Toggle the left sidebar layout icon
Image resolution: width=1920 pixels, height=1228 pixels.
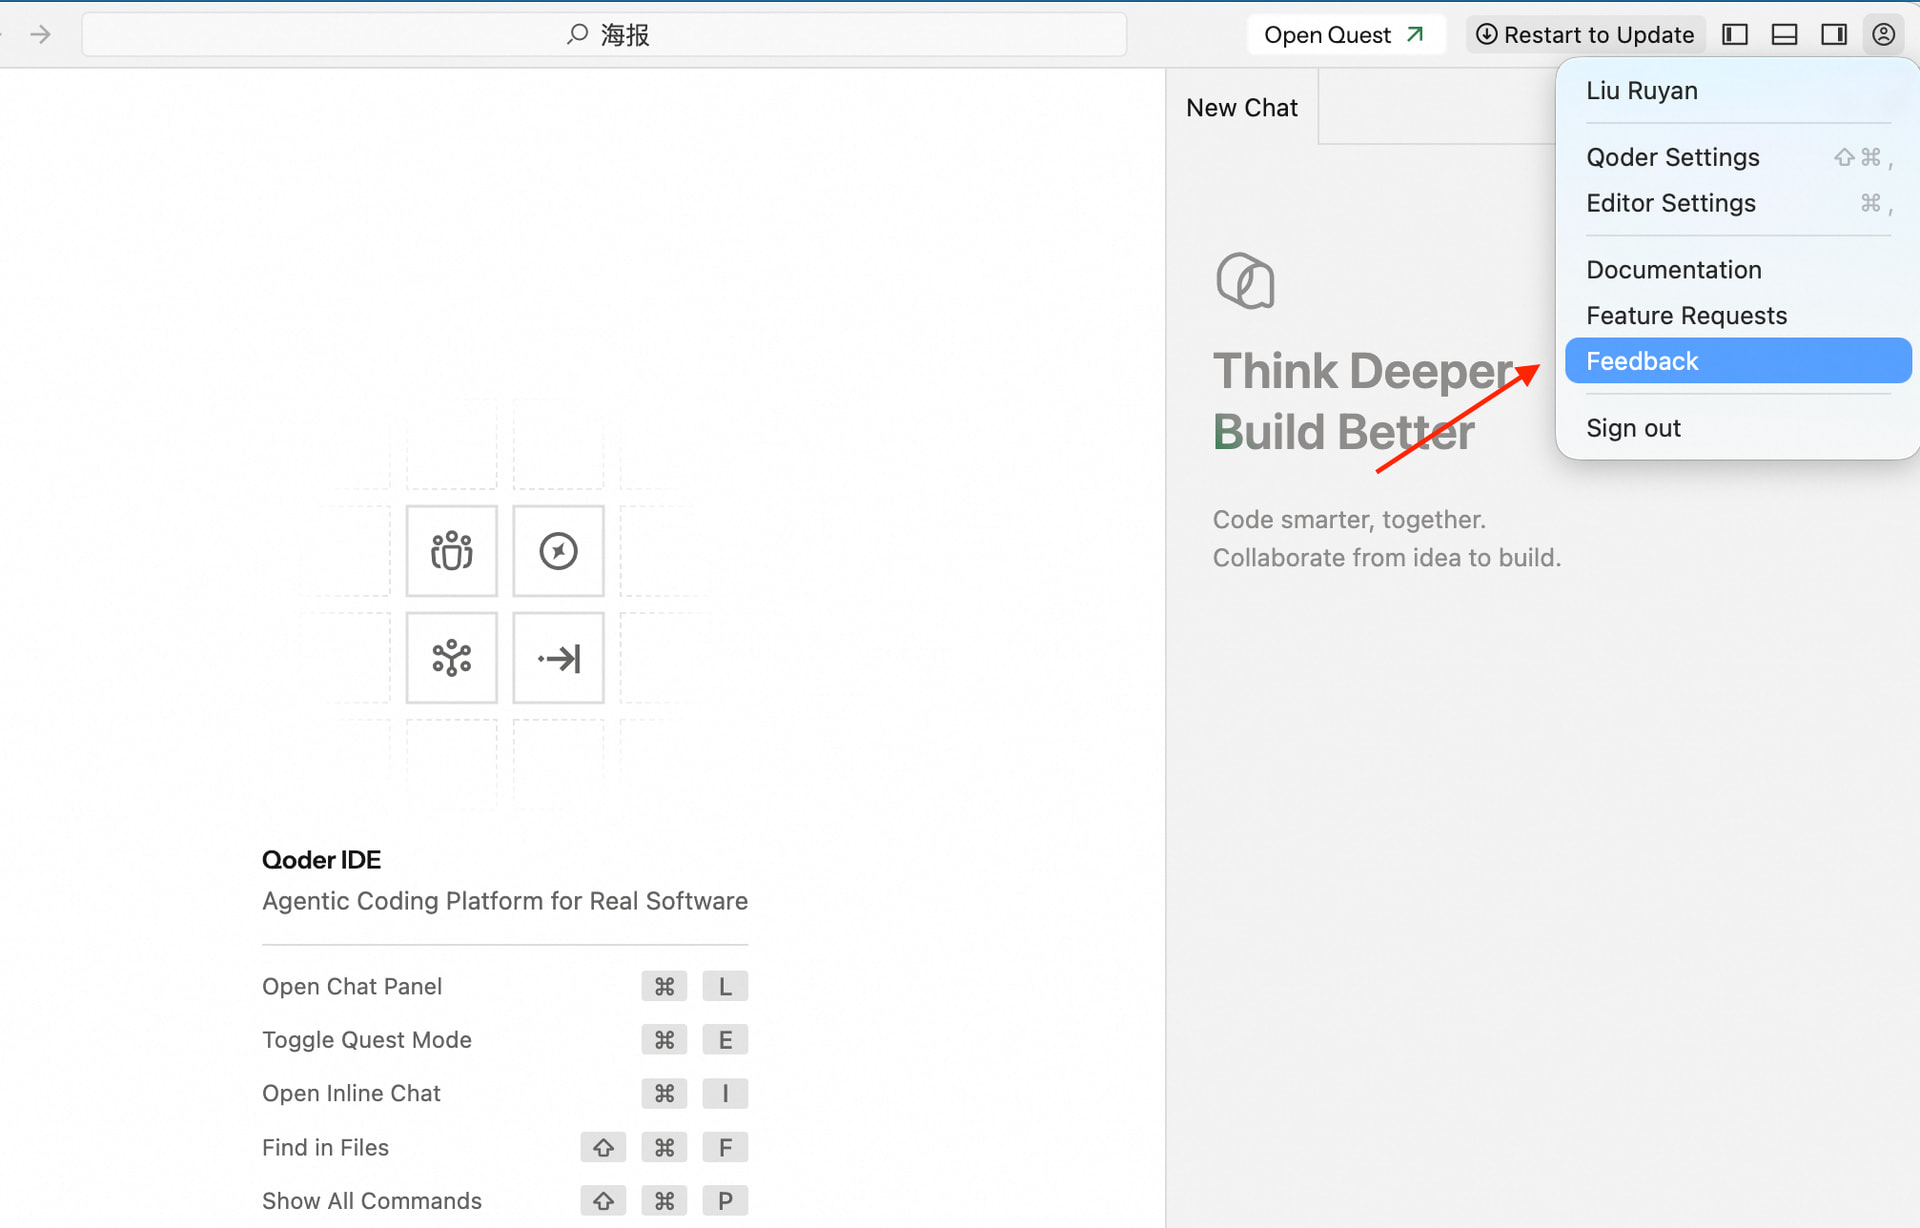(x=1735, y=35)
